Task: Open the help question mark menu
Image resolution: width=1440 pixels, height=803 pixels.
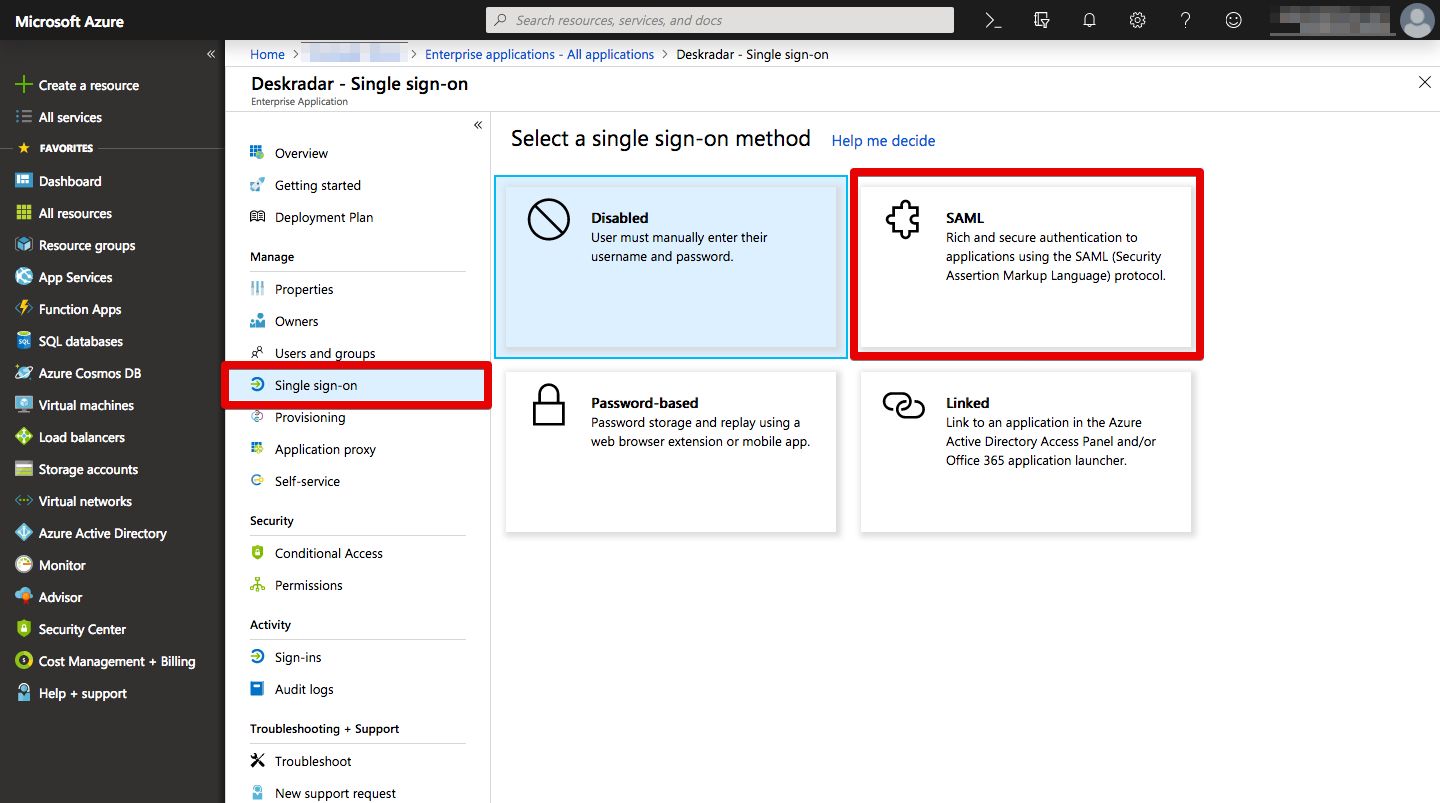Action: pos(1185,20)
